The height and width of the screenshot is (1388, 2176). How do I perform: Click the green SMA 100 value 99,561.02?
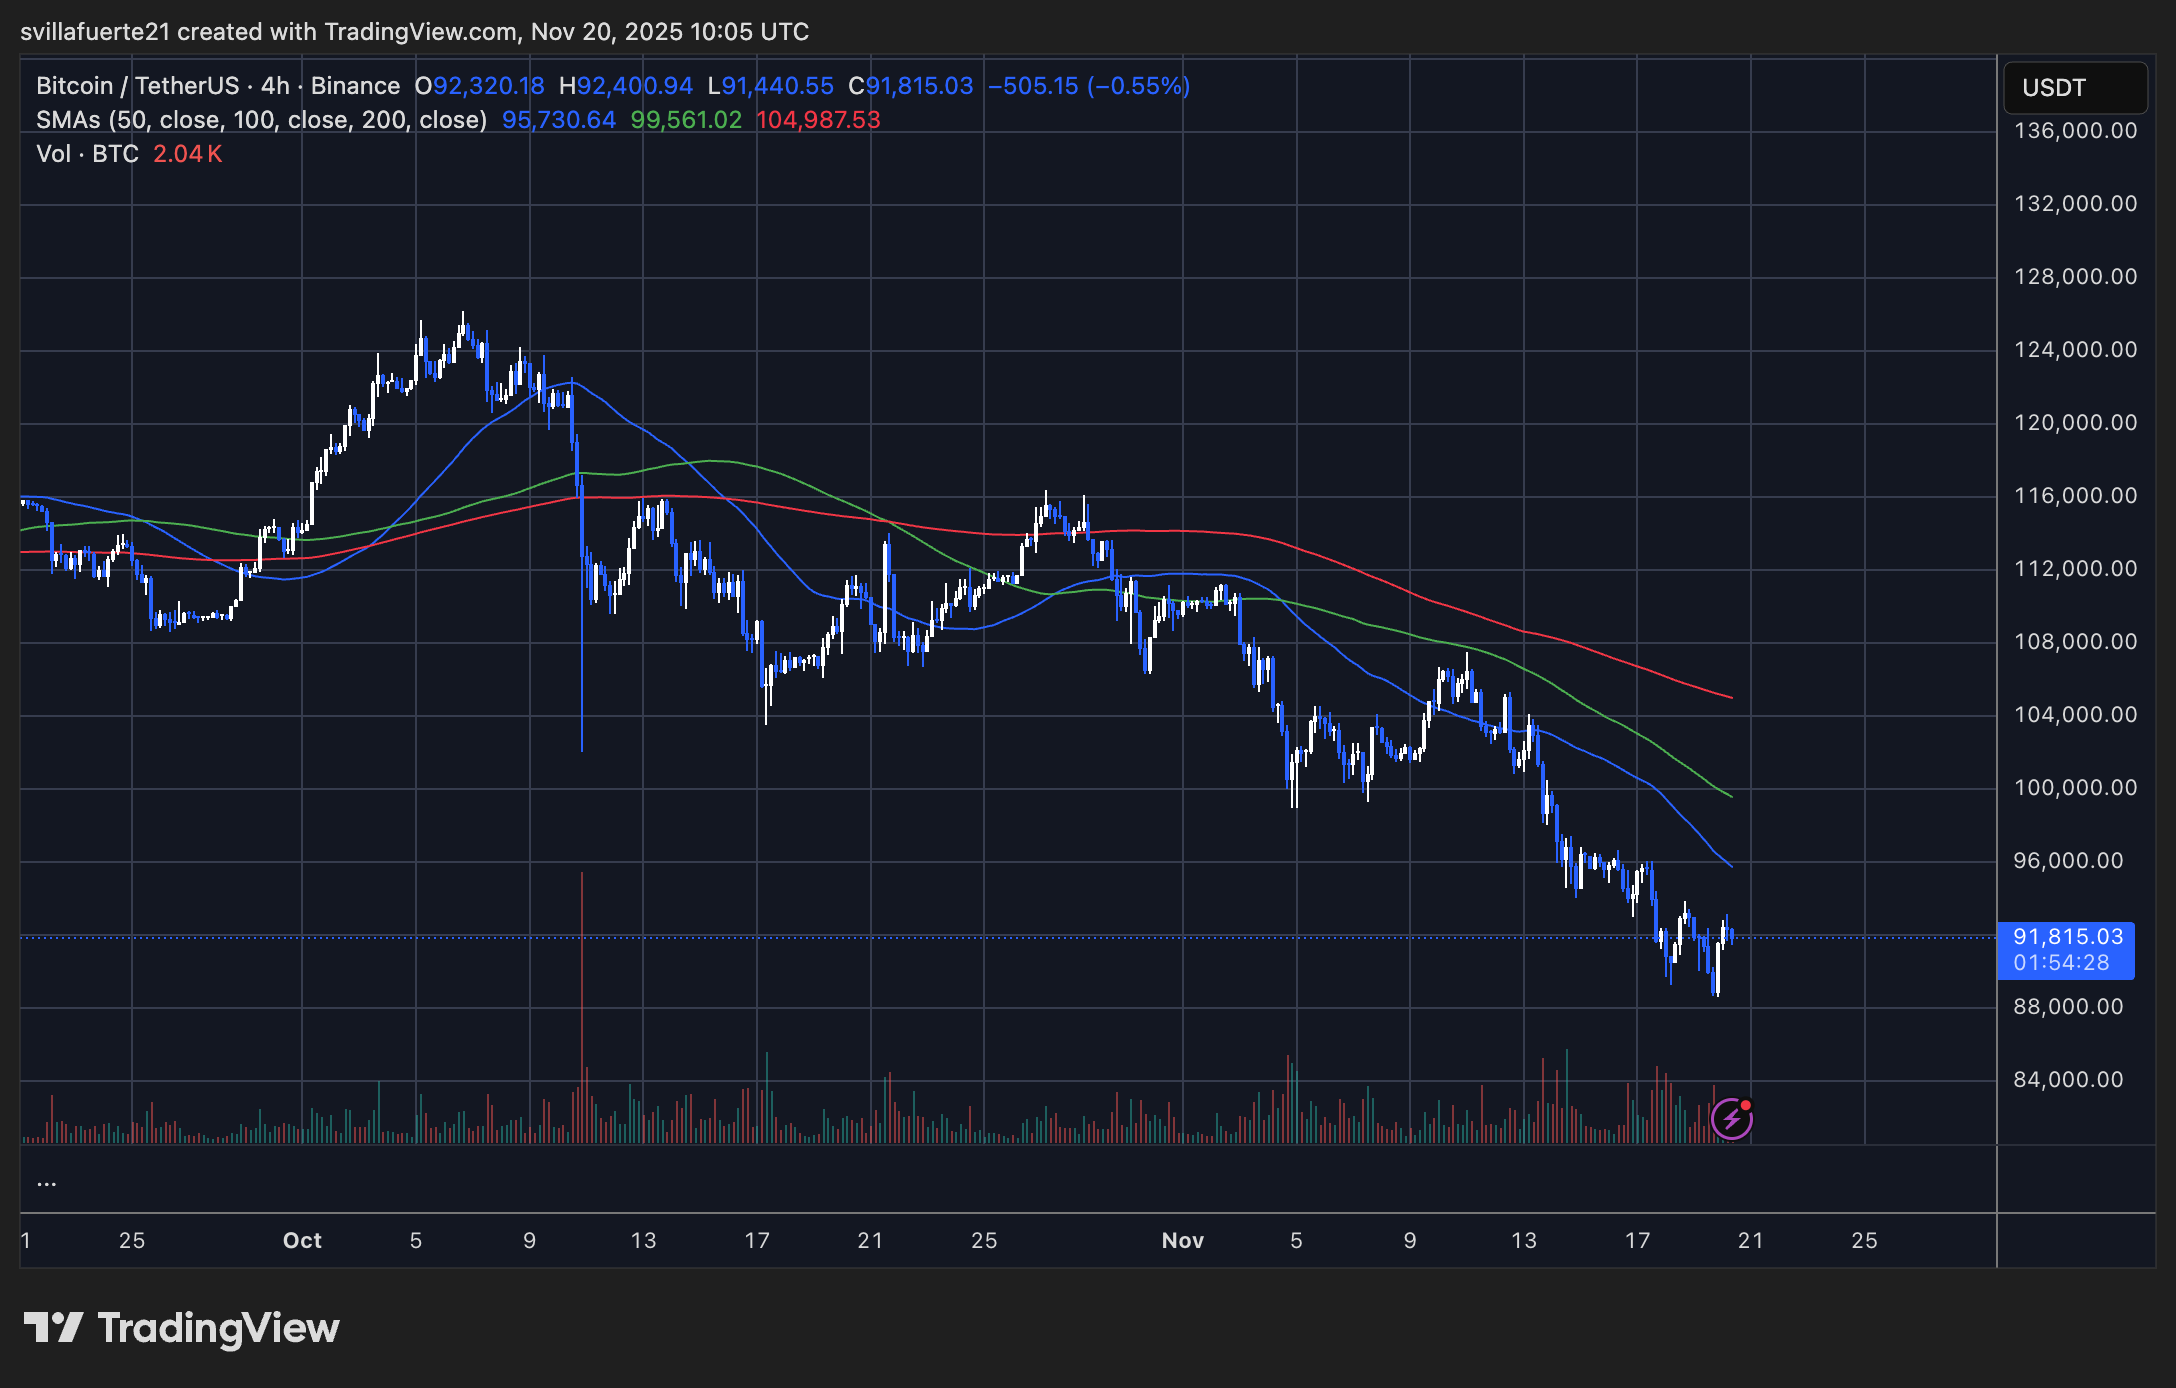click(686, 120)
